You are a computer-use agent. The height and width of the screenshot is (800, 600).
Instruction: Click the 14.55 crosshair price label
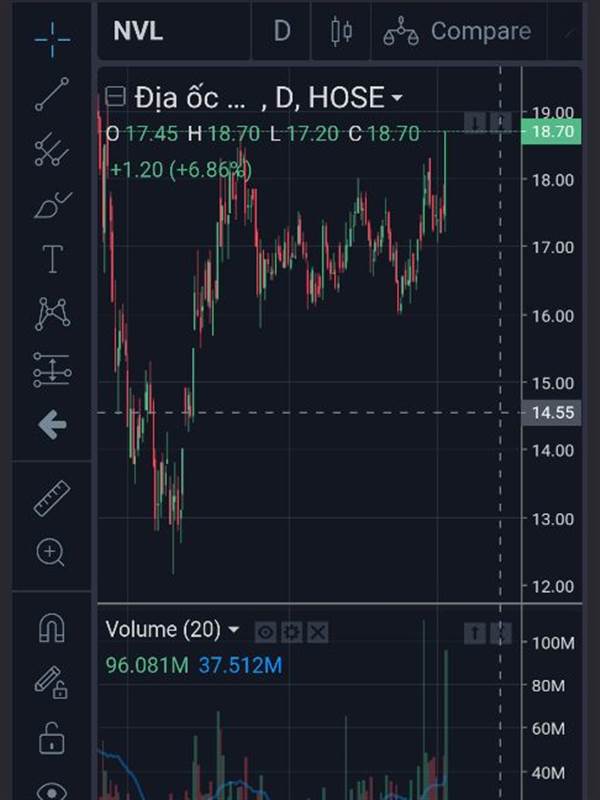click(x=552, y=412)
